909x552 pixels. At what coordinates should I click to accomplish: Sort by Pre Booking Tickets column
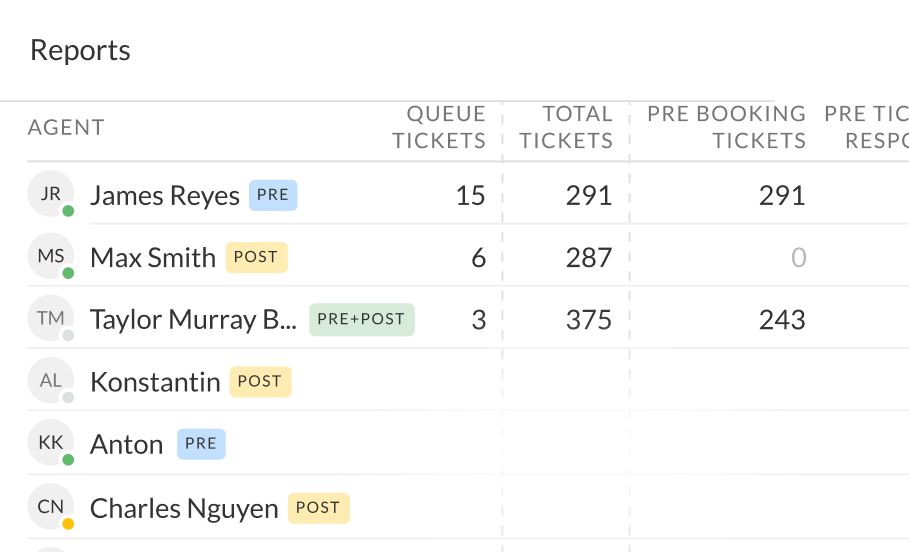click(x=726, y=127)
